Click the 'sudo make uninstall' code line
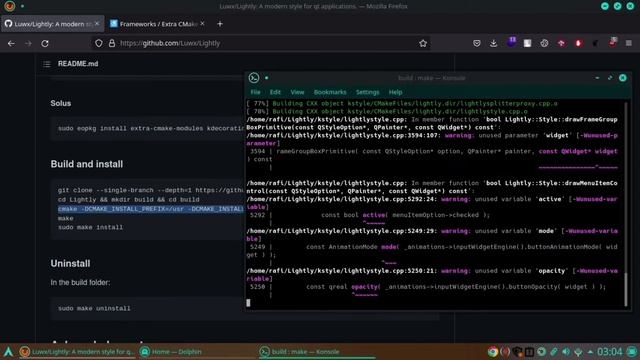This screenshot has height=360, width=640. 94,309
